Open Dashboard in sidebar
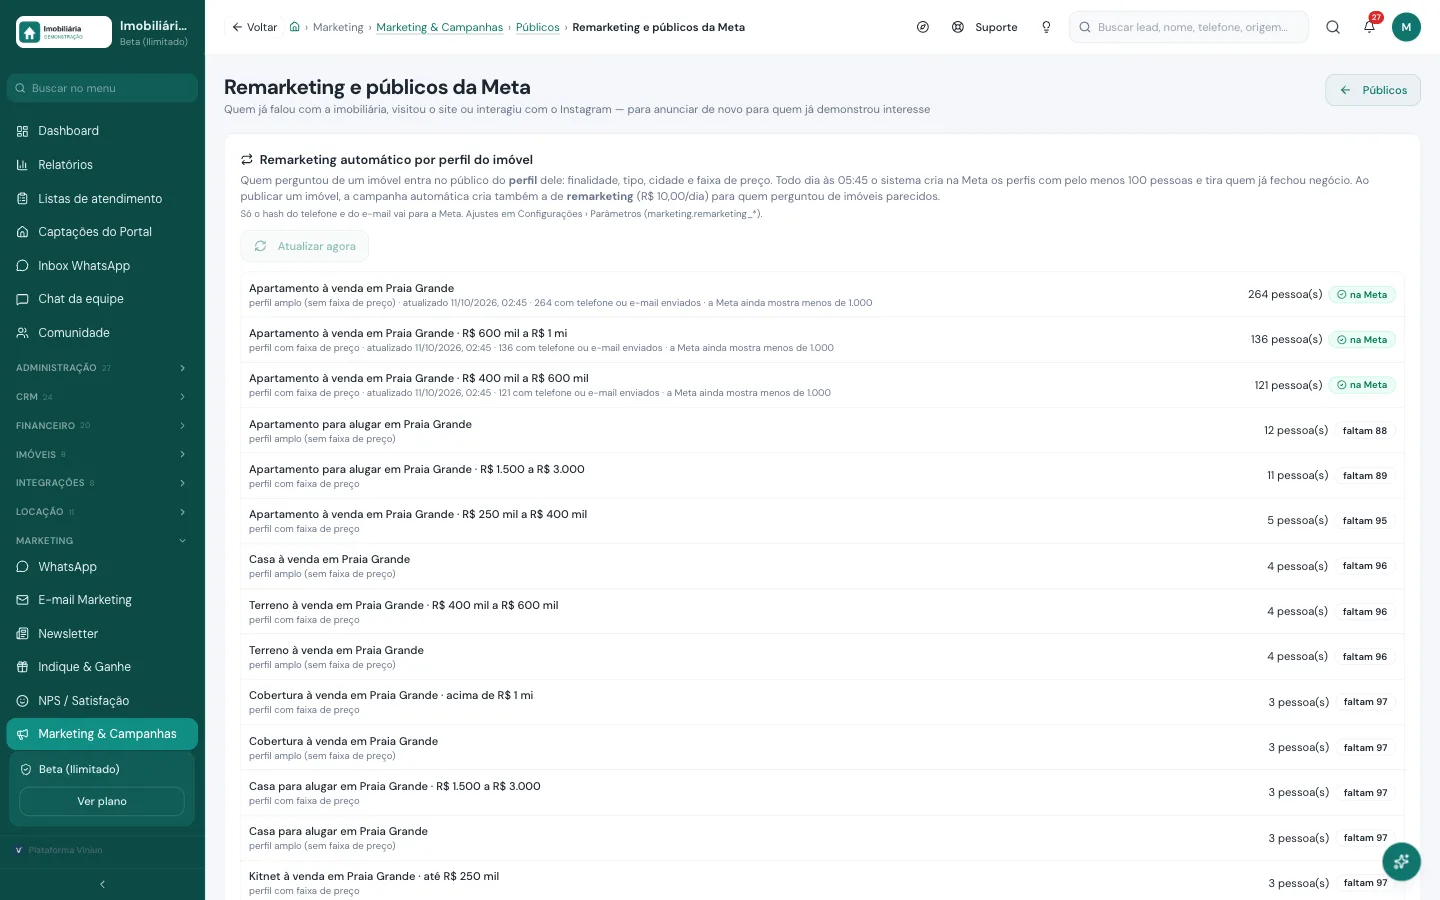This screenshot has width=1440, height=900. click(102, 131)
